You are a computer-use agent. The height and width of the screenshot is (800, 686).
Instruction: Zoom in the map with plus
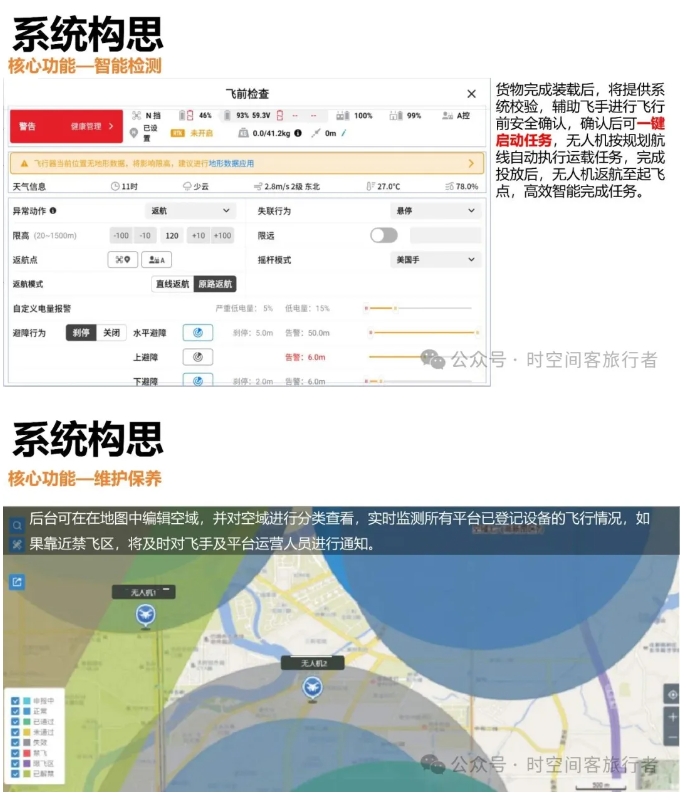[672, 717]
